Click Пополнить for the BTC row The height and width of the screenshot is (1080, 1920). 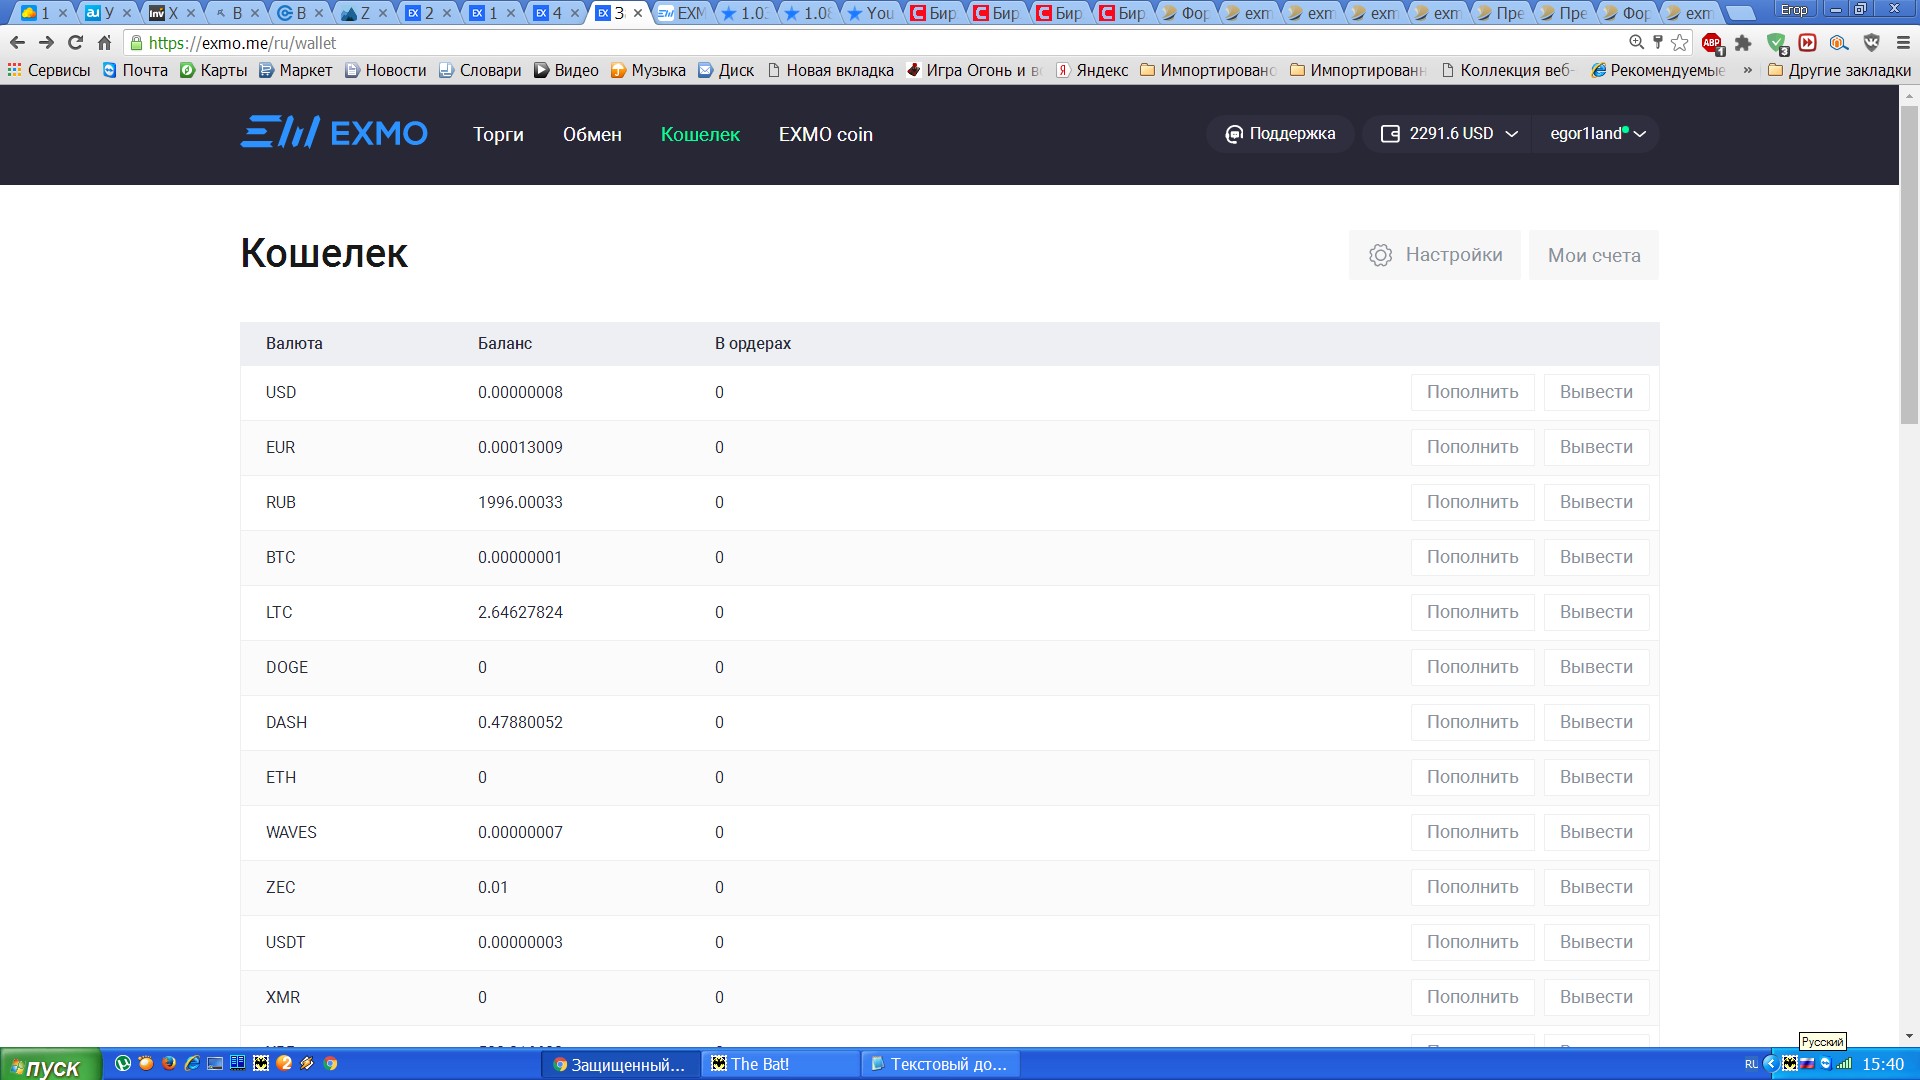pyautogui.click(x=1472, y=557)
